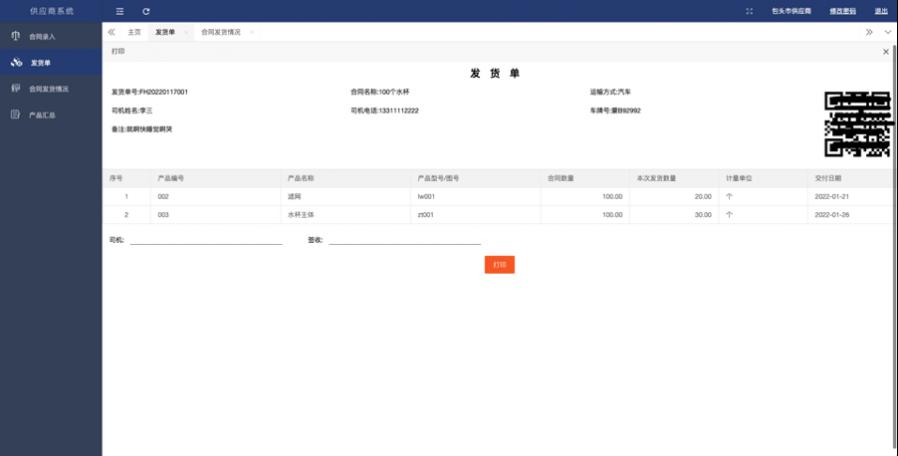Click the QR code image
898x456 pixels.
pyautogui.click(x=857, y=124)
